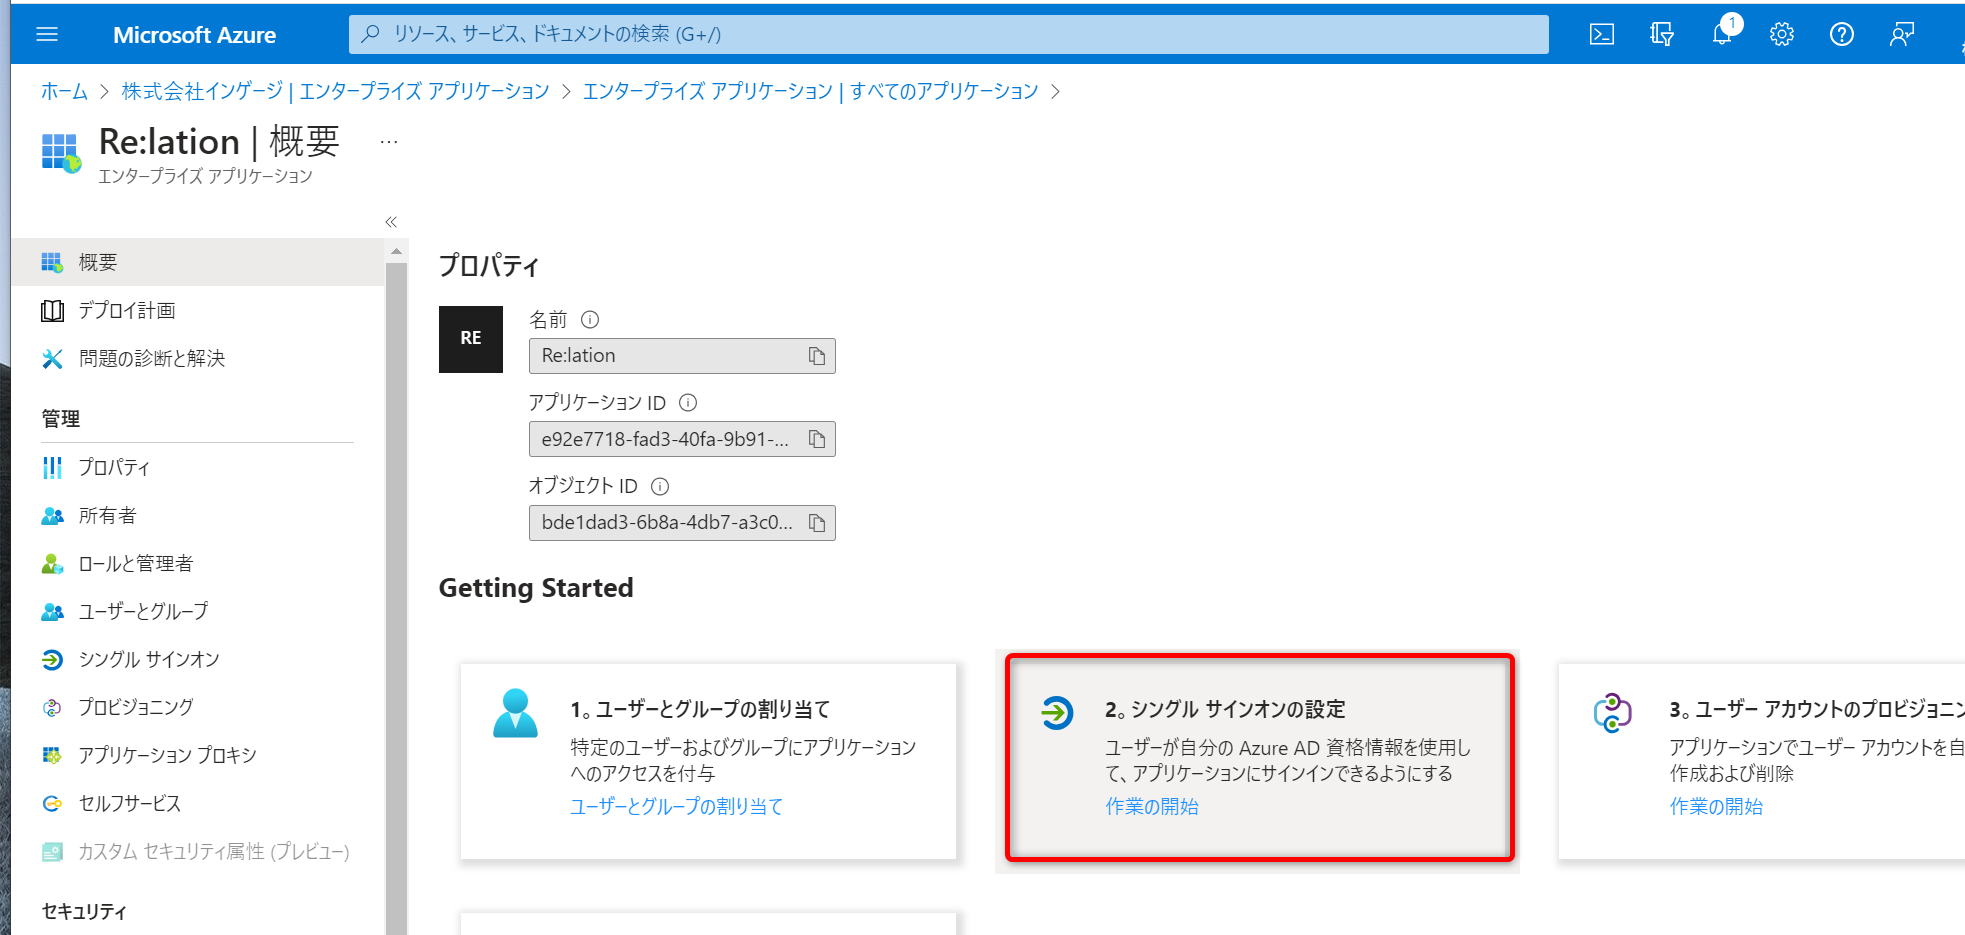Copy the 名前 value to clipboard

pyautogui.click(x=817, y=356)
